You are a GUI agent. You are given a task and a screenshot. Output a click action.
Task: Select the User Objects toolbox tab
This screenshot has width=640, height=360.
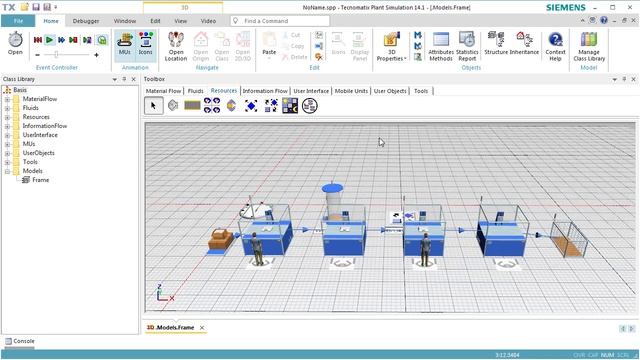click(390, 91)
